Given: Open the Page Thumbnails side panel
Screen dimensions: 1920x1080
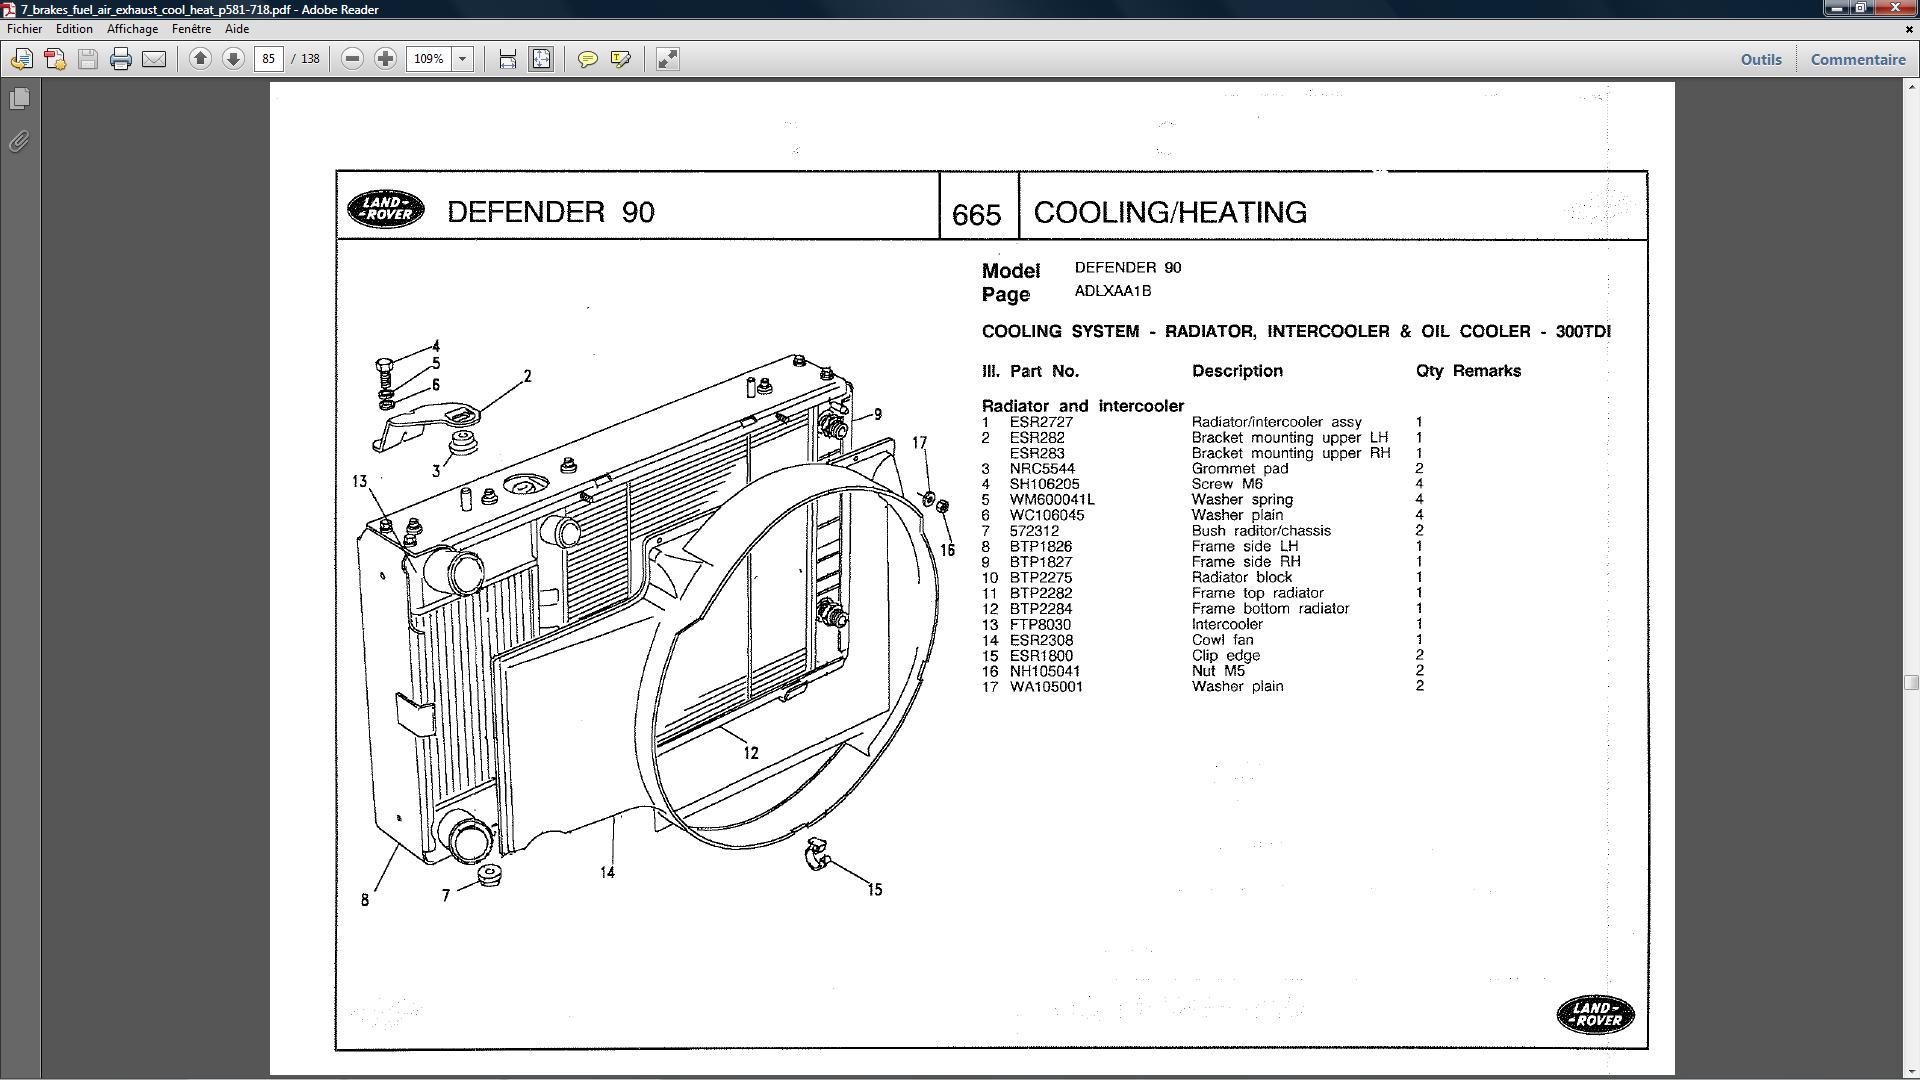Looking at the screenshot, I should [x=19, y=99].
